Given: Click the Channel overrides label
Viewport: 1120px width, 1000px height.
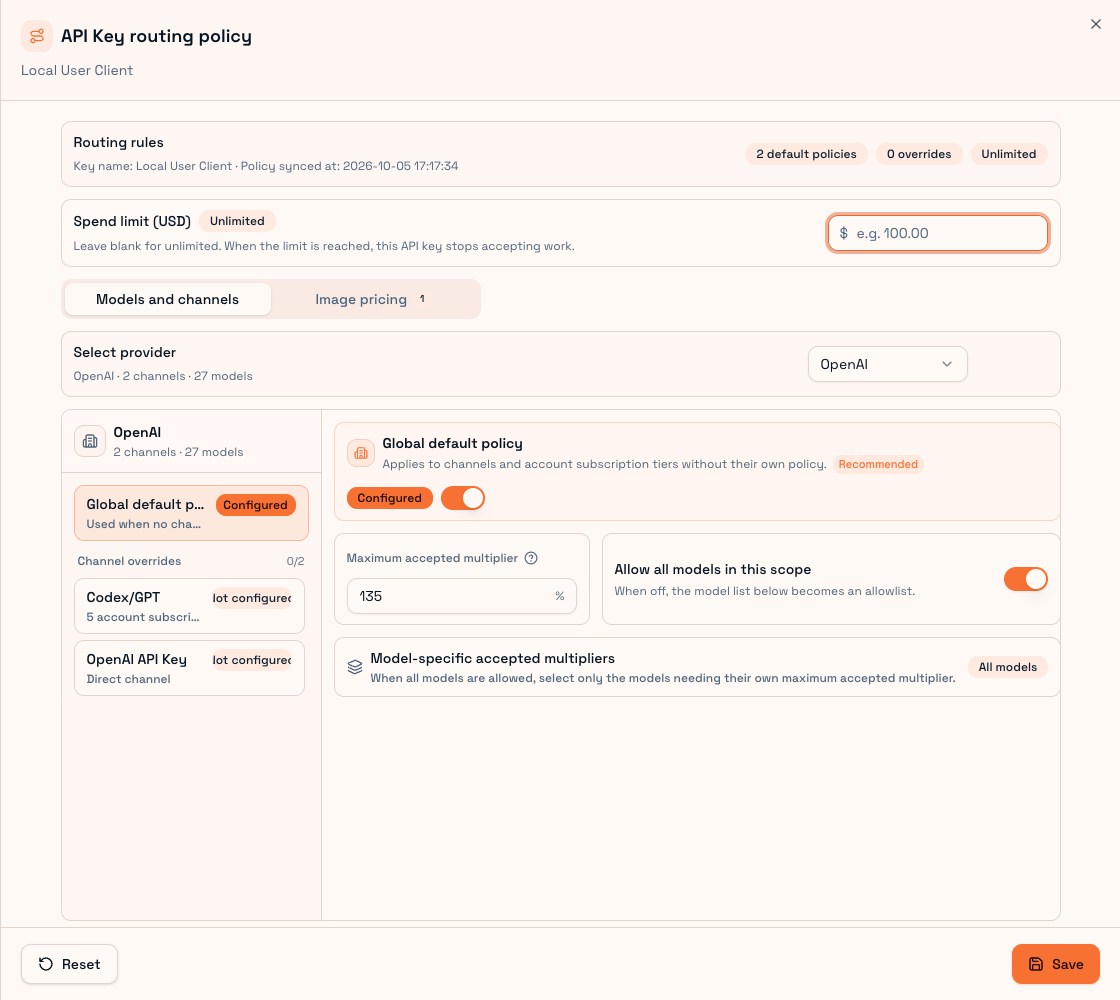Looking at the screenshot, I should pyautogui.click(x=129, y=561).
